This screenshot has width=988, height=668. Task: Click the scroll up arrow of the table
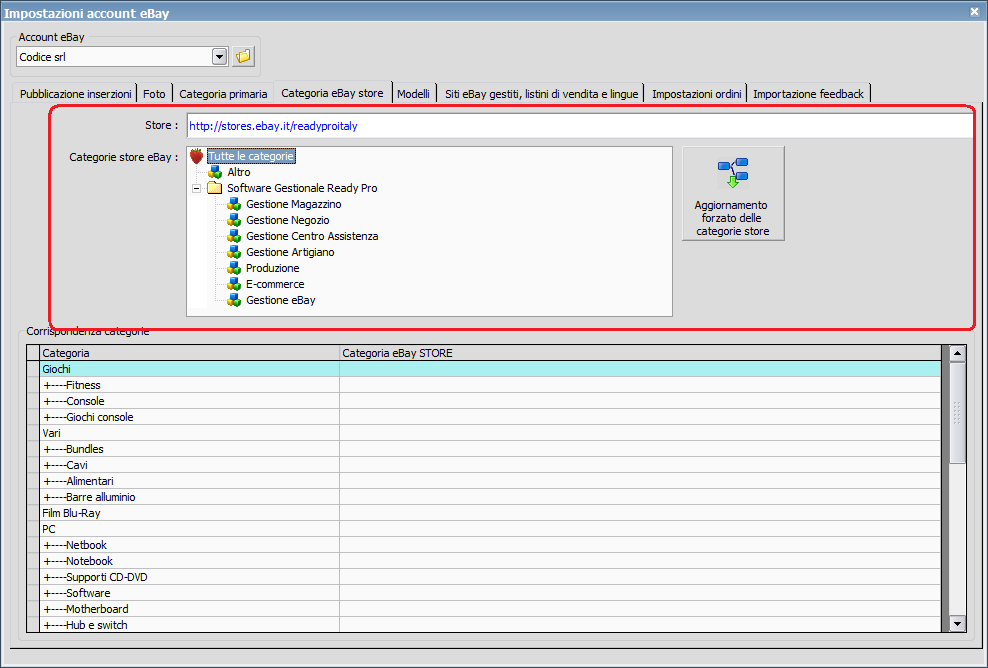957,353
